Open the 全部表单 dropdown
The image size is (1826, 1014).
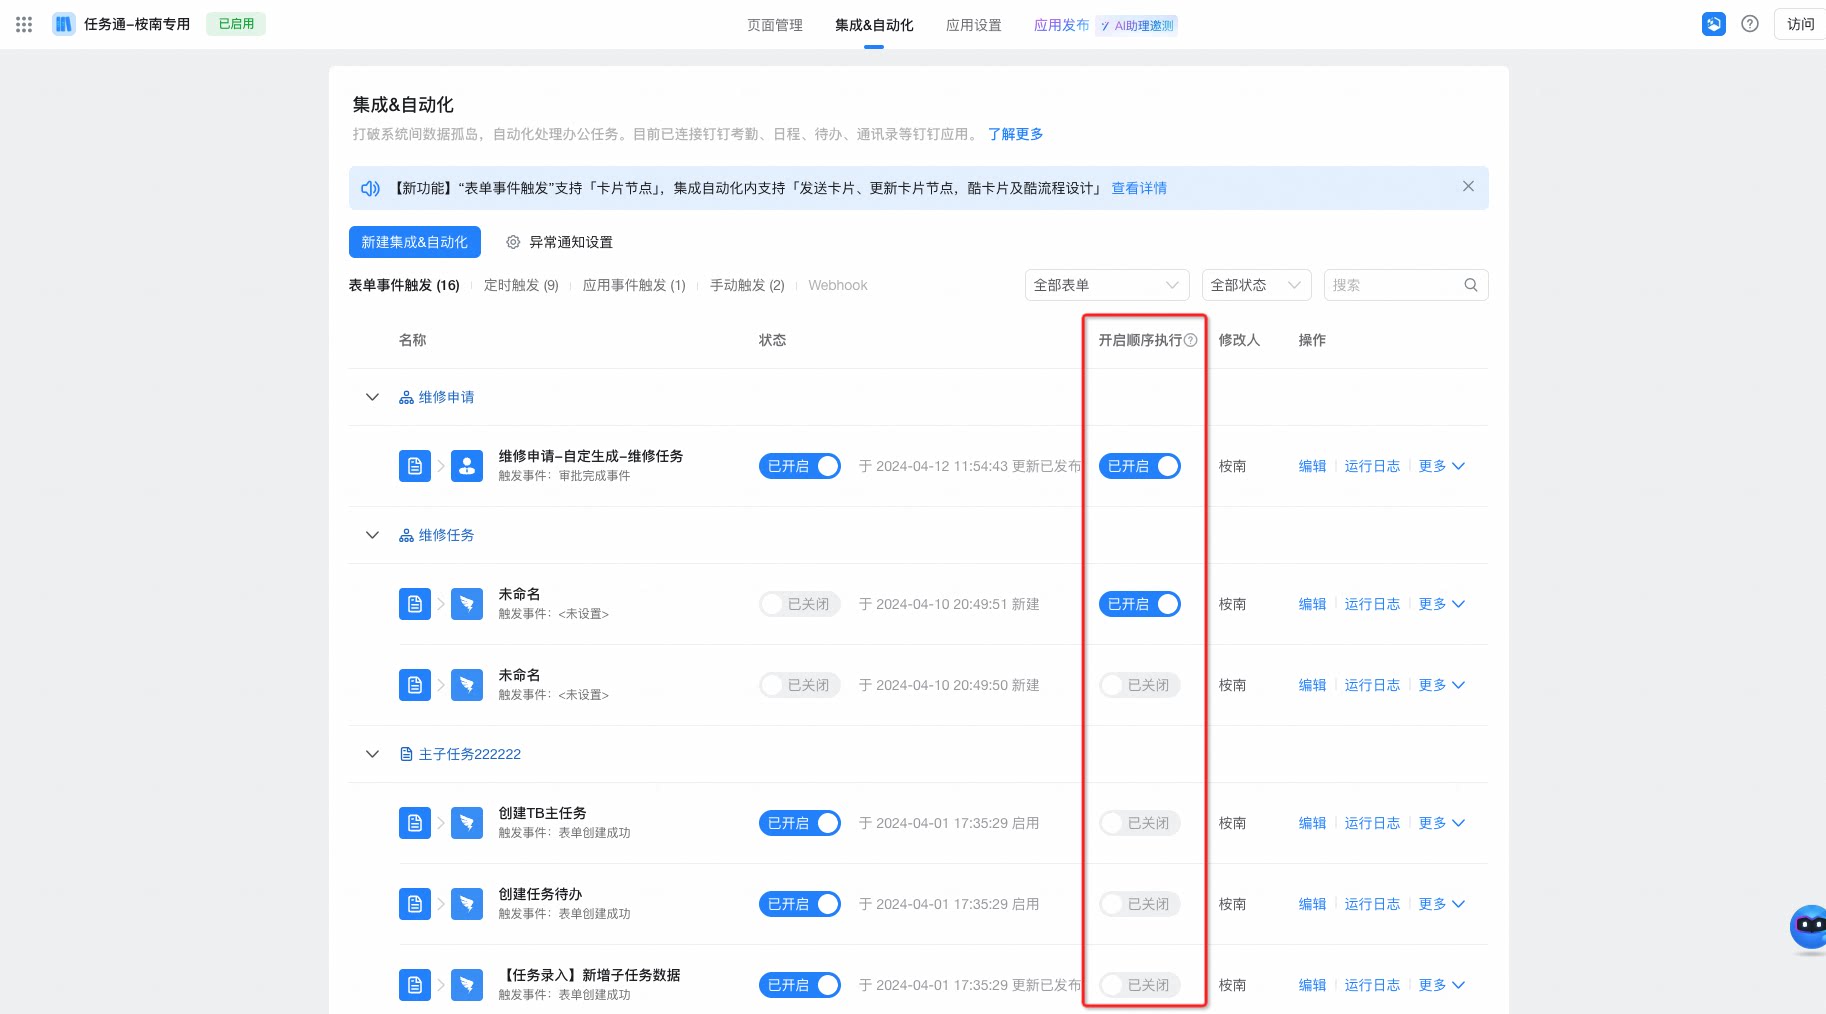(1107, 285)
